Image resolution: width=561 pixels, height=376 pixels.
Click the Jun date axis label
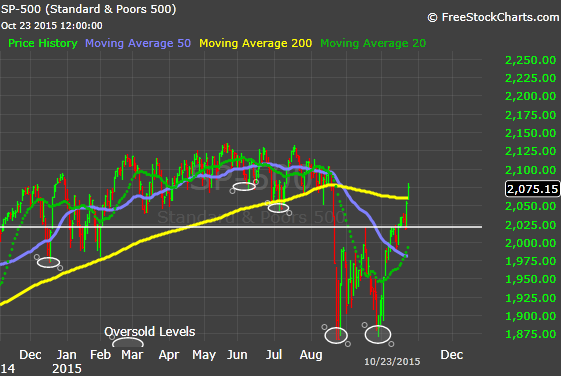(237, 355)
